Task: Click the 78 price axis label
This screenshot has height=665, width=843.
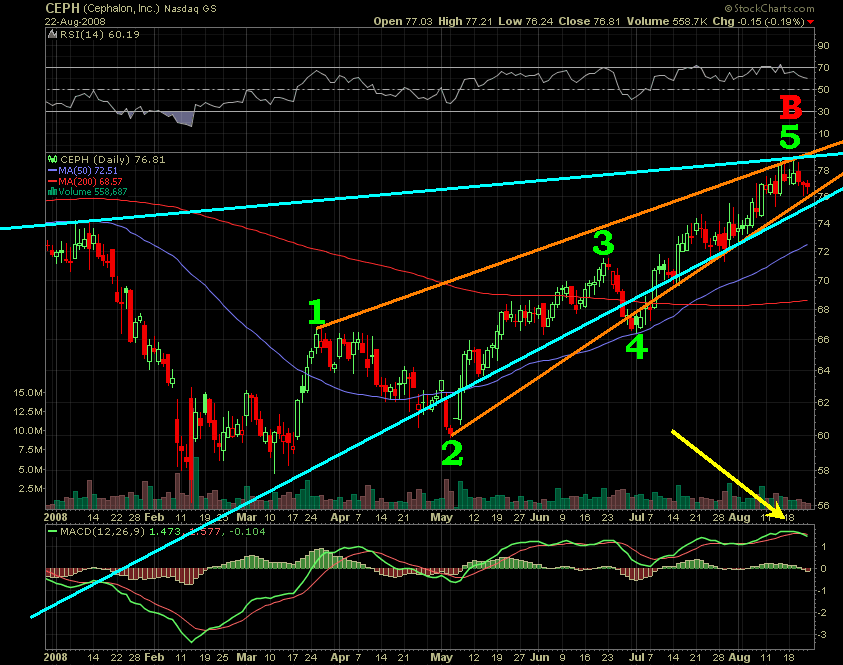Action: tap(823, 171)
